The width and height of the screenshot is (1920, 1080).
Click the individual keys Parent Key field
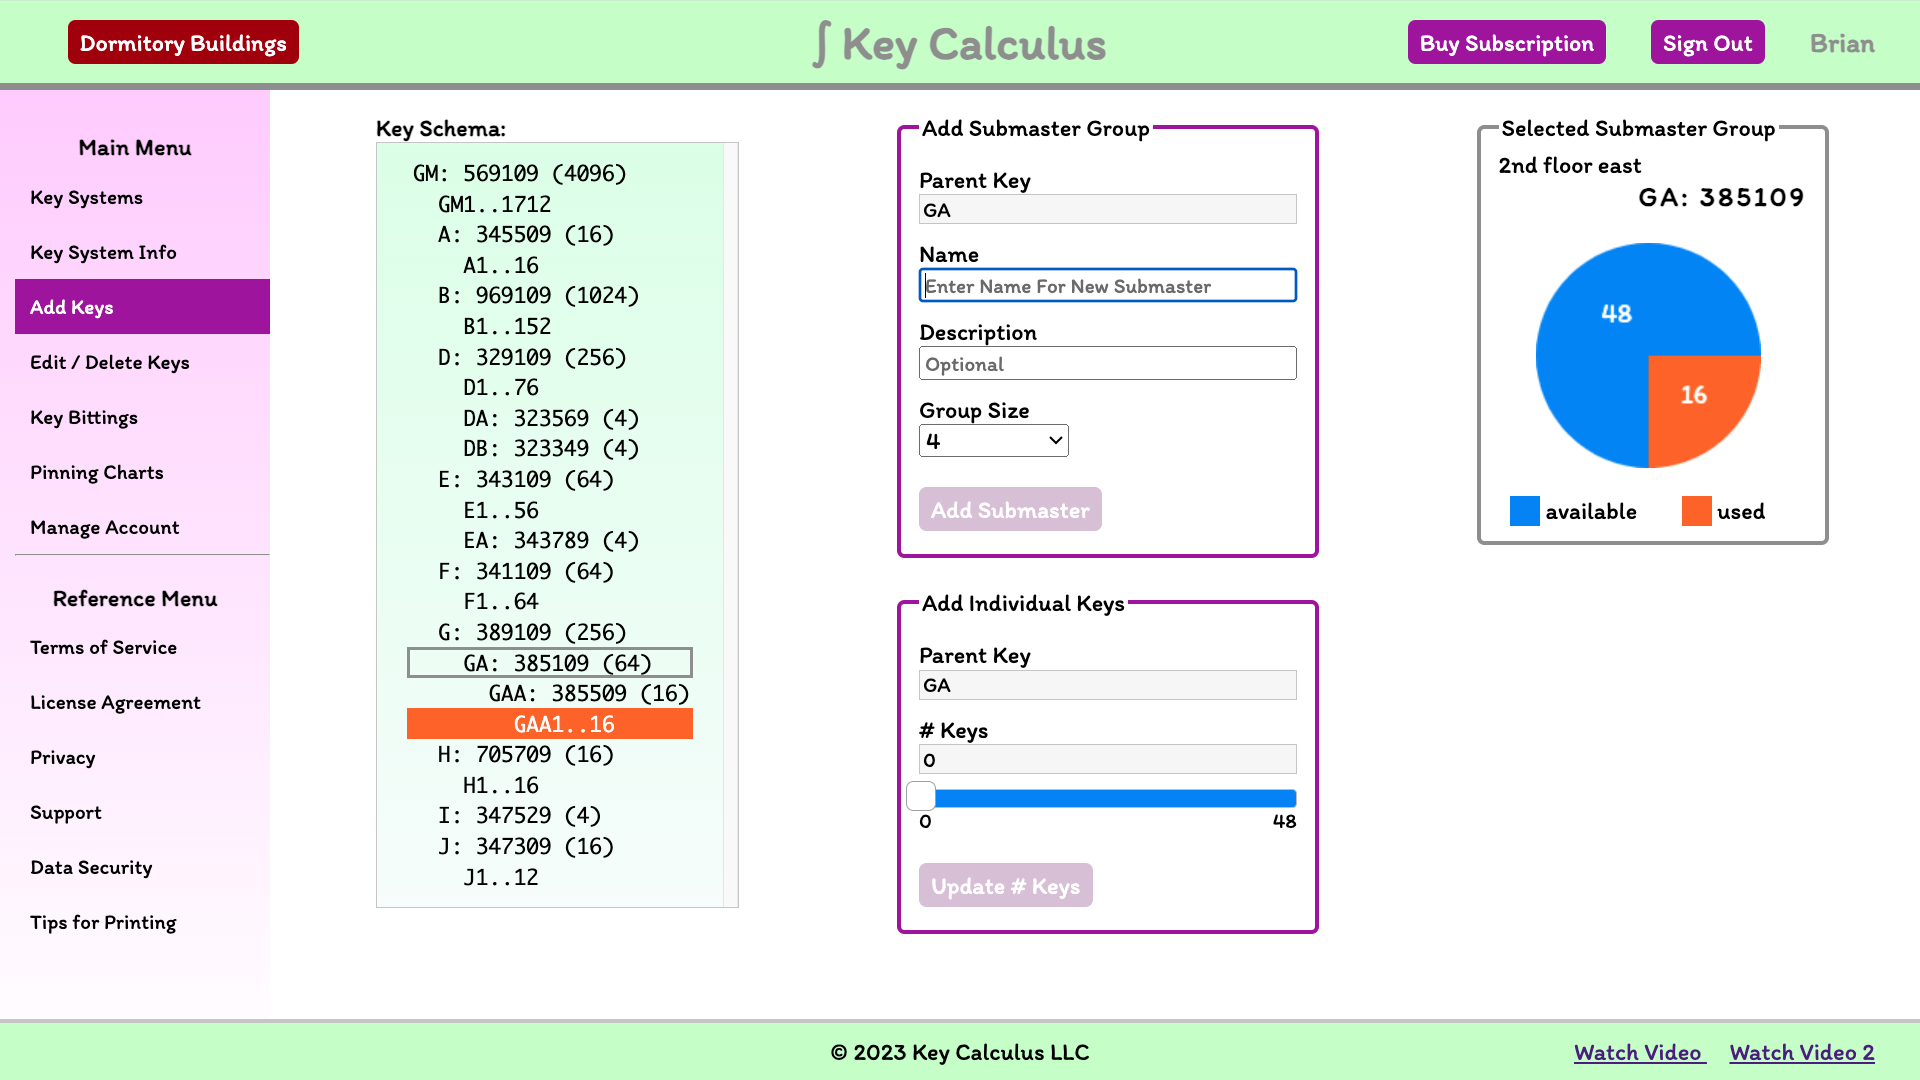point(1107,685)
